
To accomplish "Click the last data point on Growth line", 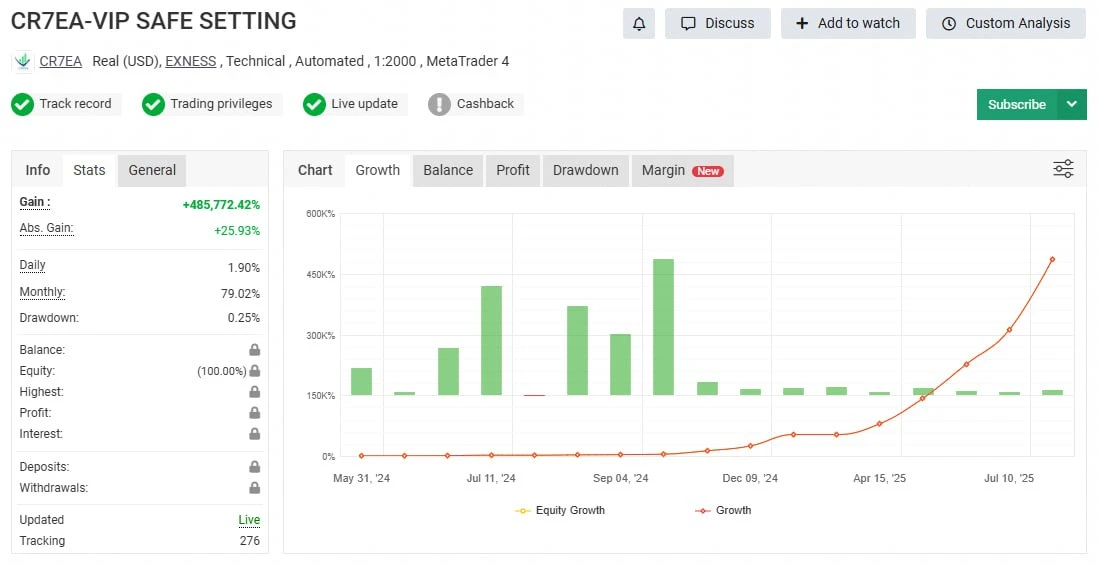I will pos(1052,260).
